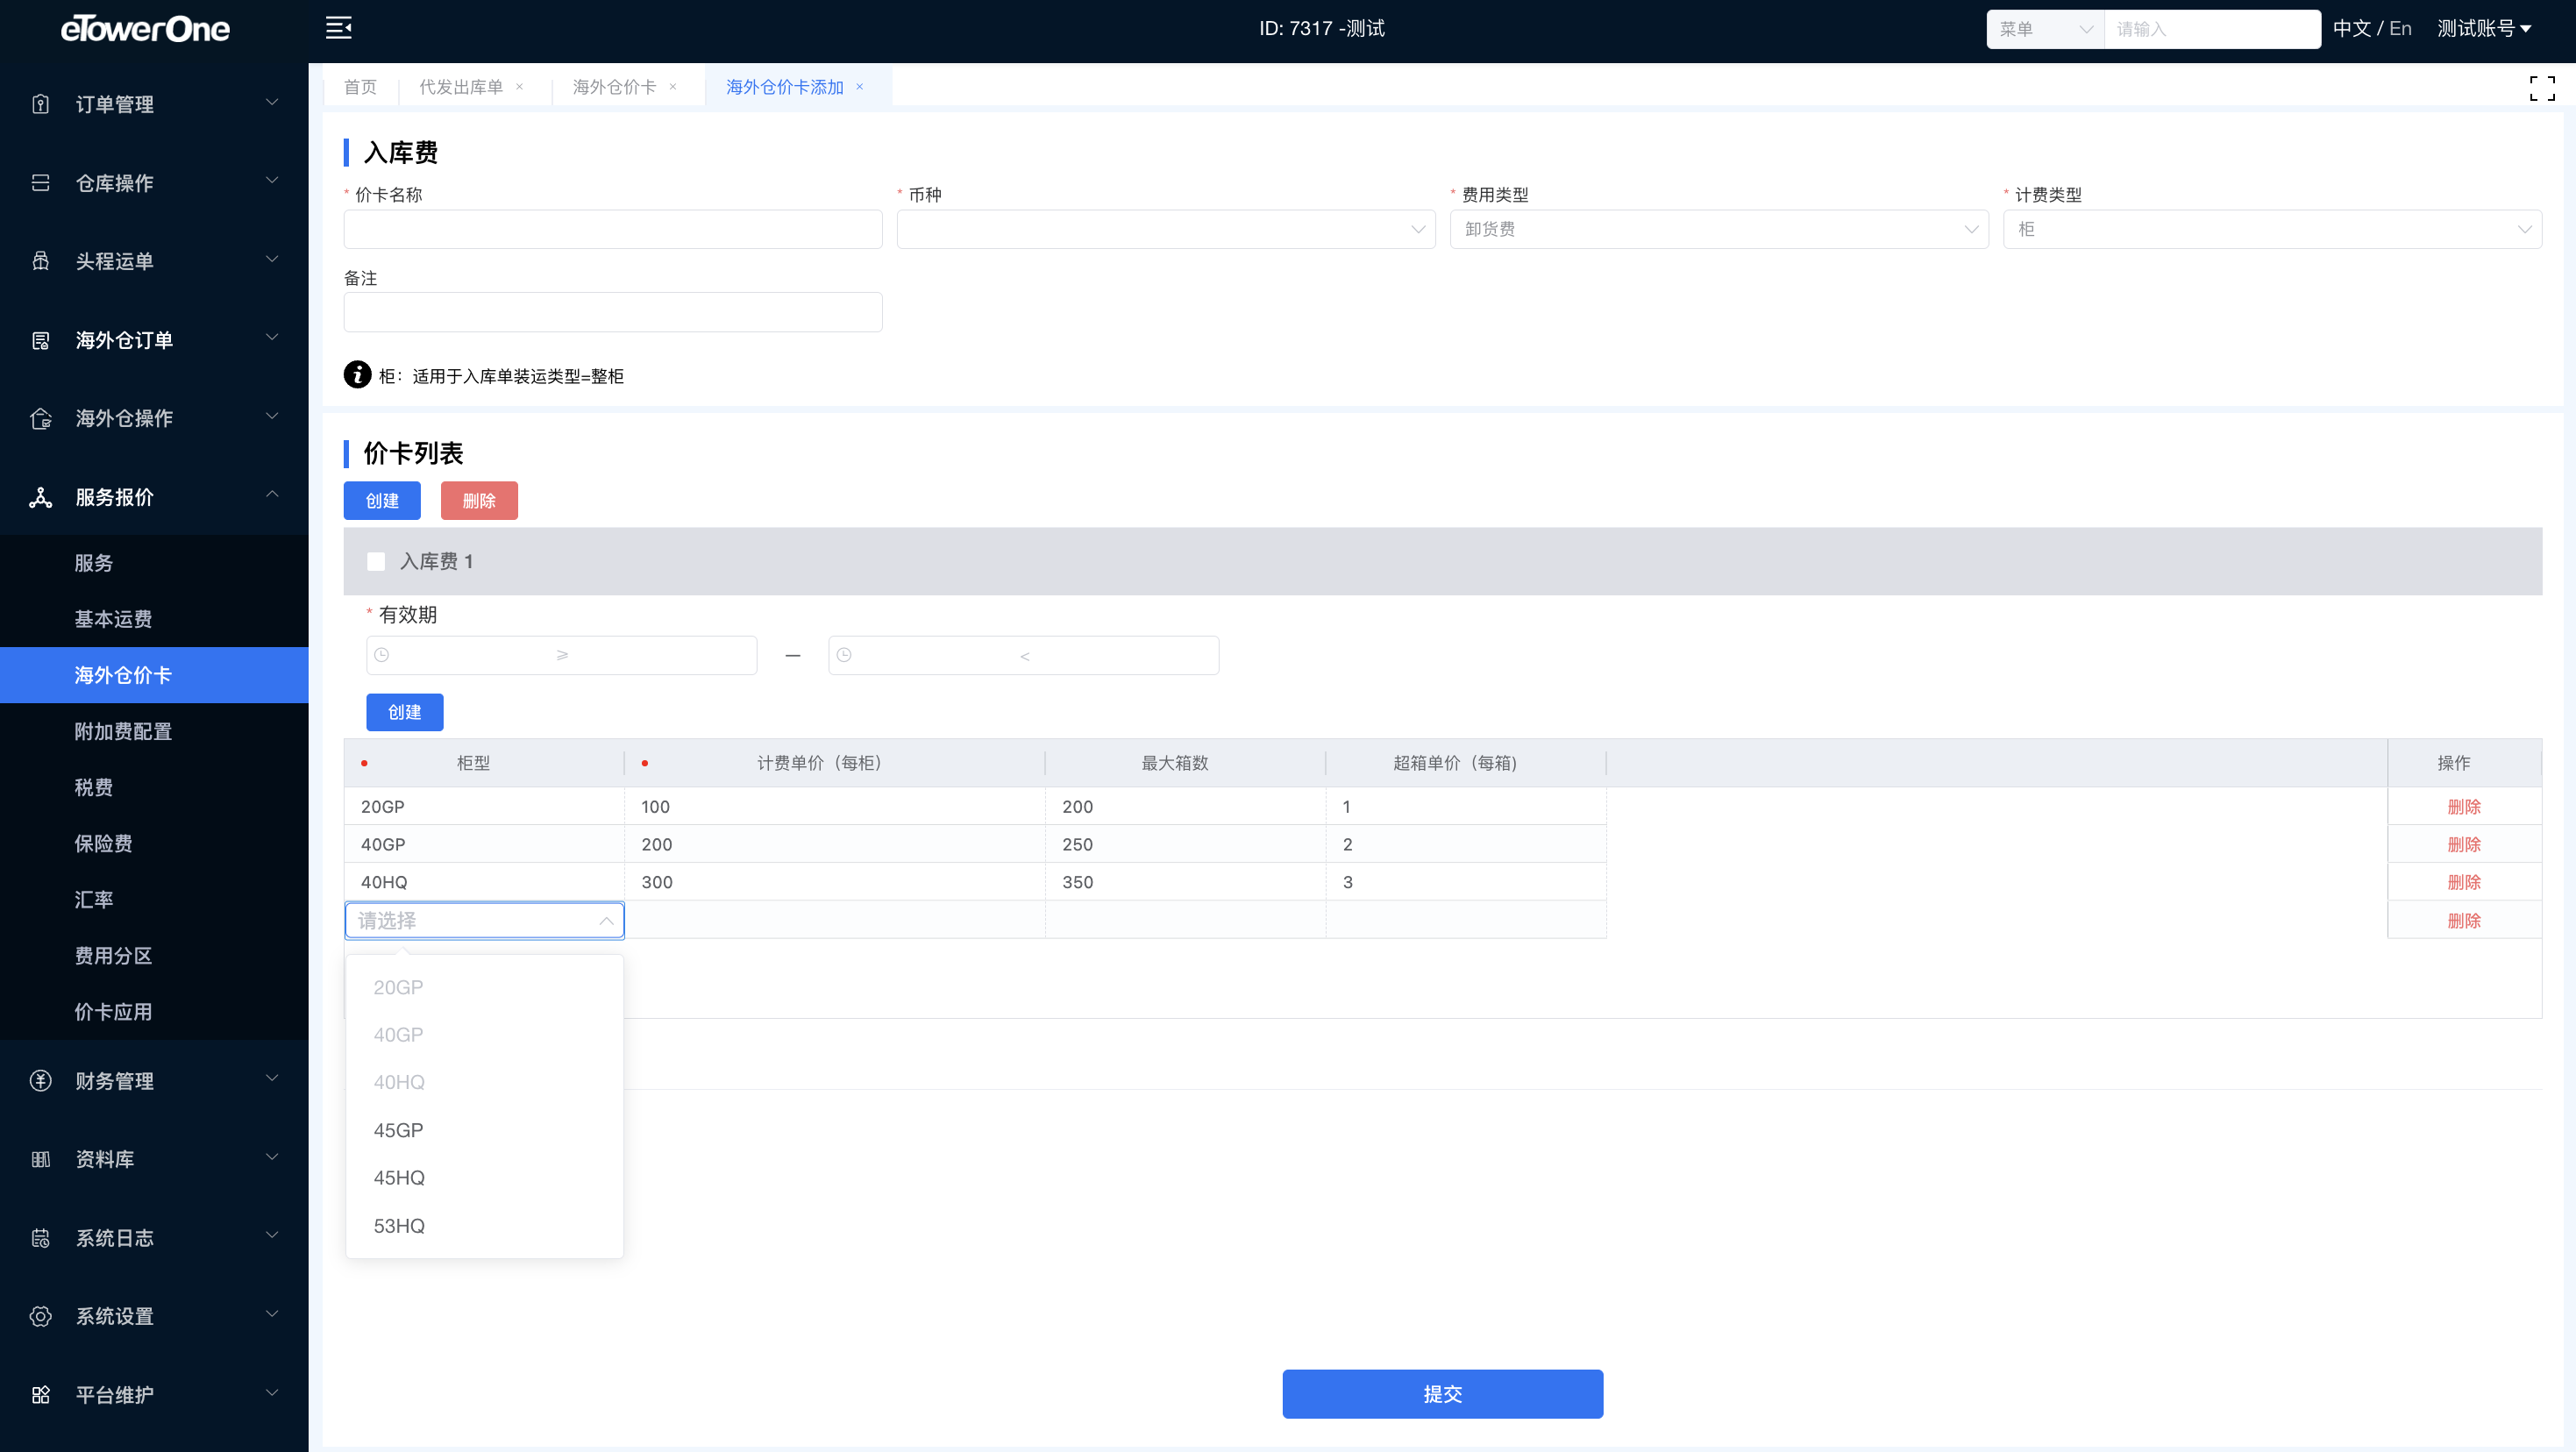This screenshot has height=1452, width=2576.
Task: Click the sidebar collapse hamburger icon
Action: 338,28
